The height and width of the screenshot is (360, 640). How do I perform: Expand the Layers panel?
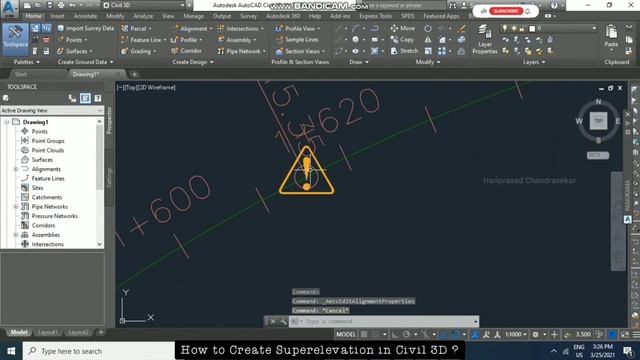click(x=534, y=62)
